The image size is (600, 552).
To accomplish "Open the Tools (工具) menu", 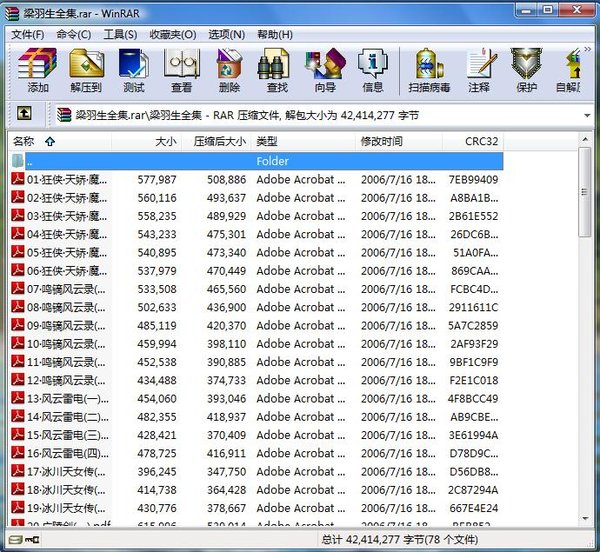I will click(120, 35).
